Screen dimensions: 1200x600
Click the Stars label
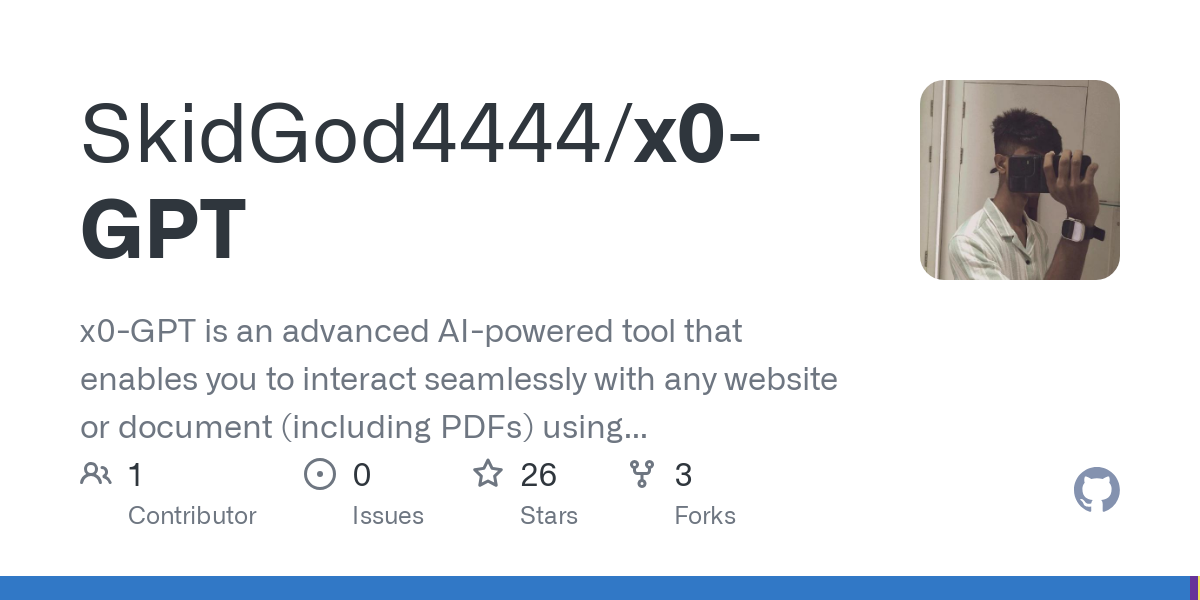[549, 516]
